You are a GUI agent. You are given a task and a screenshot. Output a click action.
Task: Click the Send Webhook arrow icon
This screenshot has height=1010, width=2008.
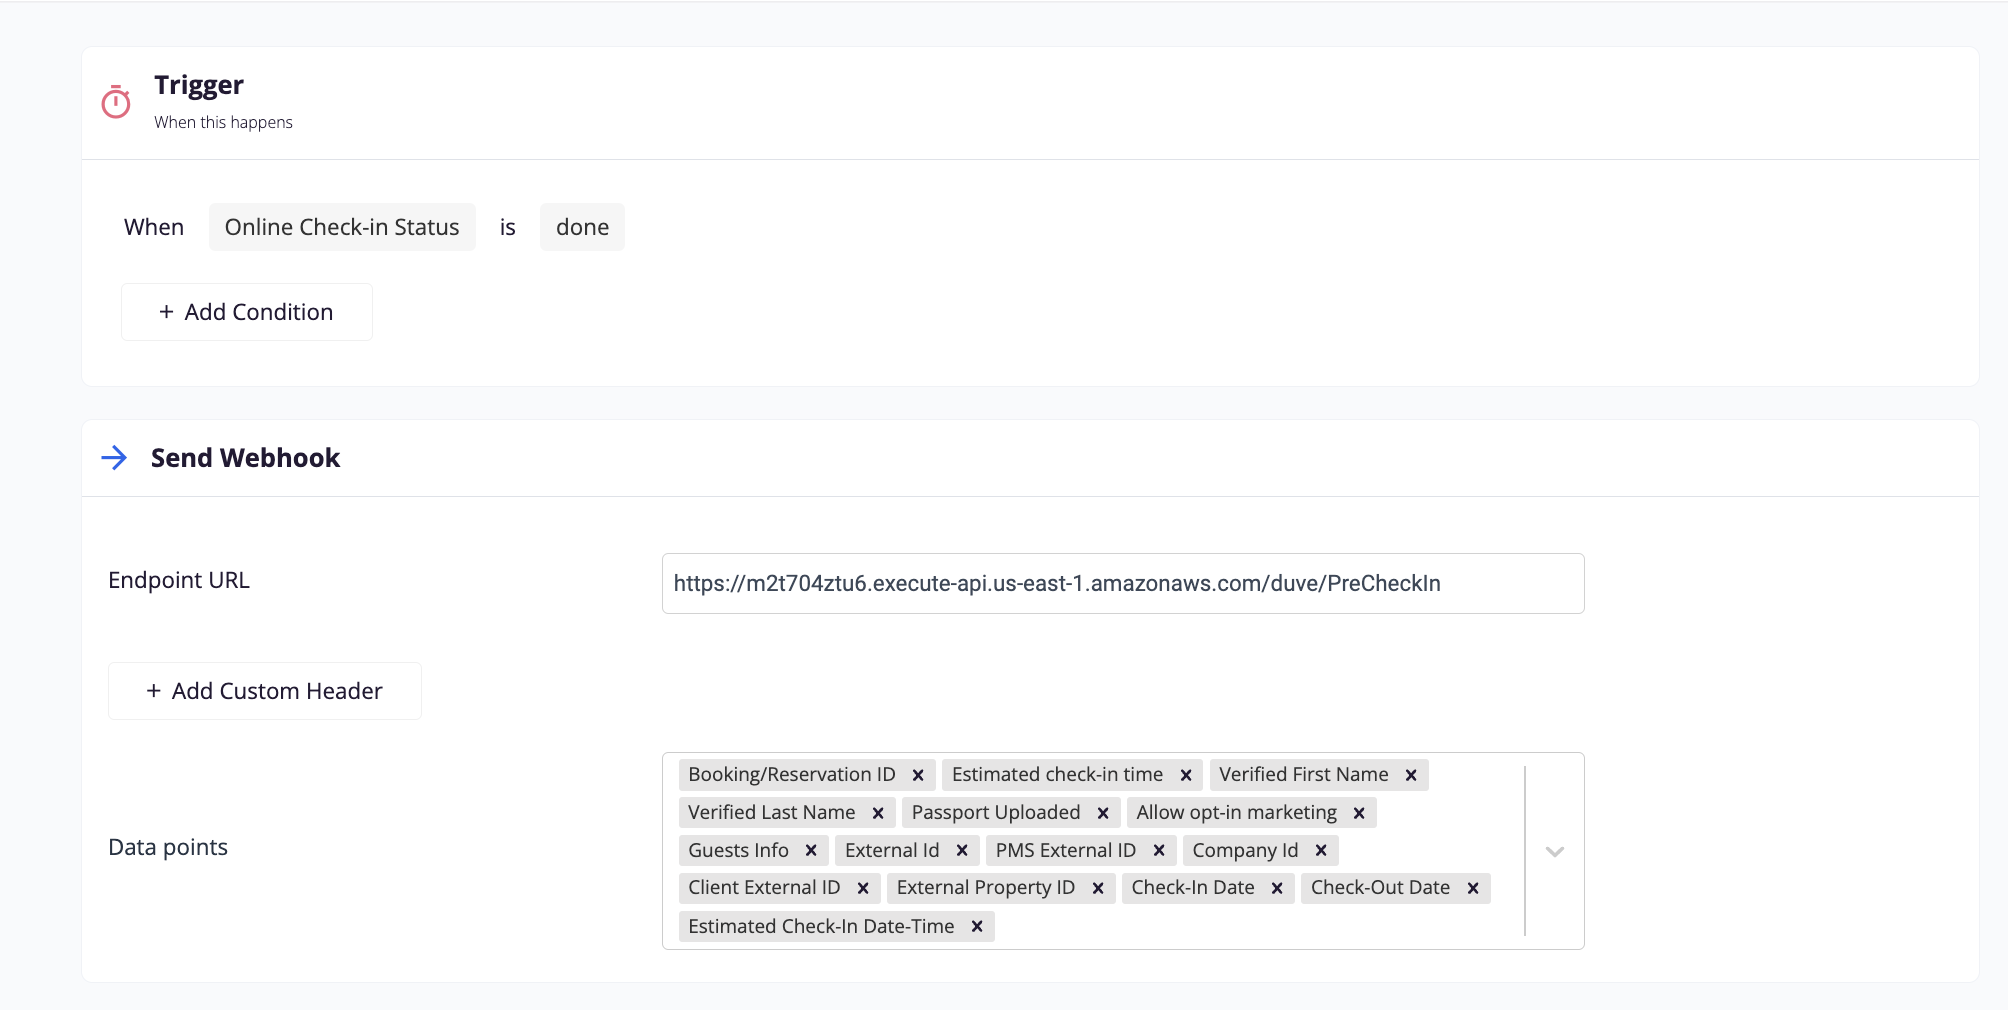coord(115,458)
